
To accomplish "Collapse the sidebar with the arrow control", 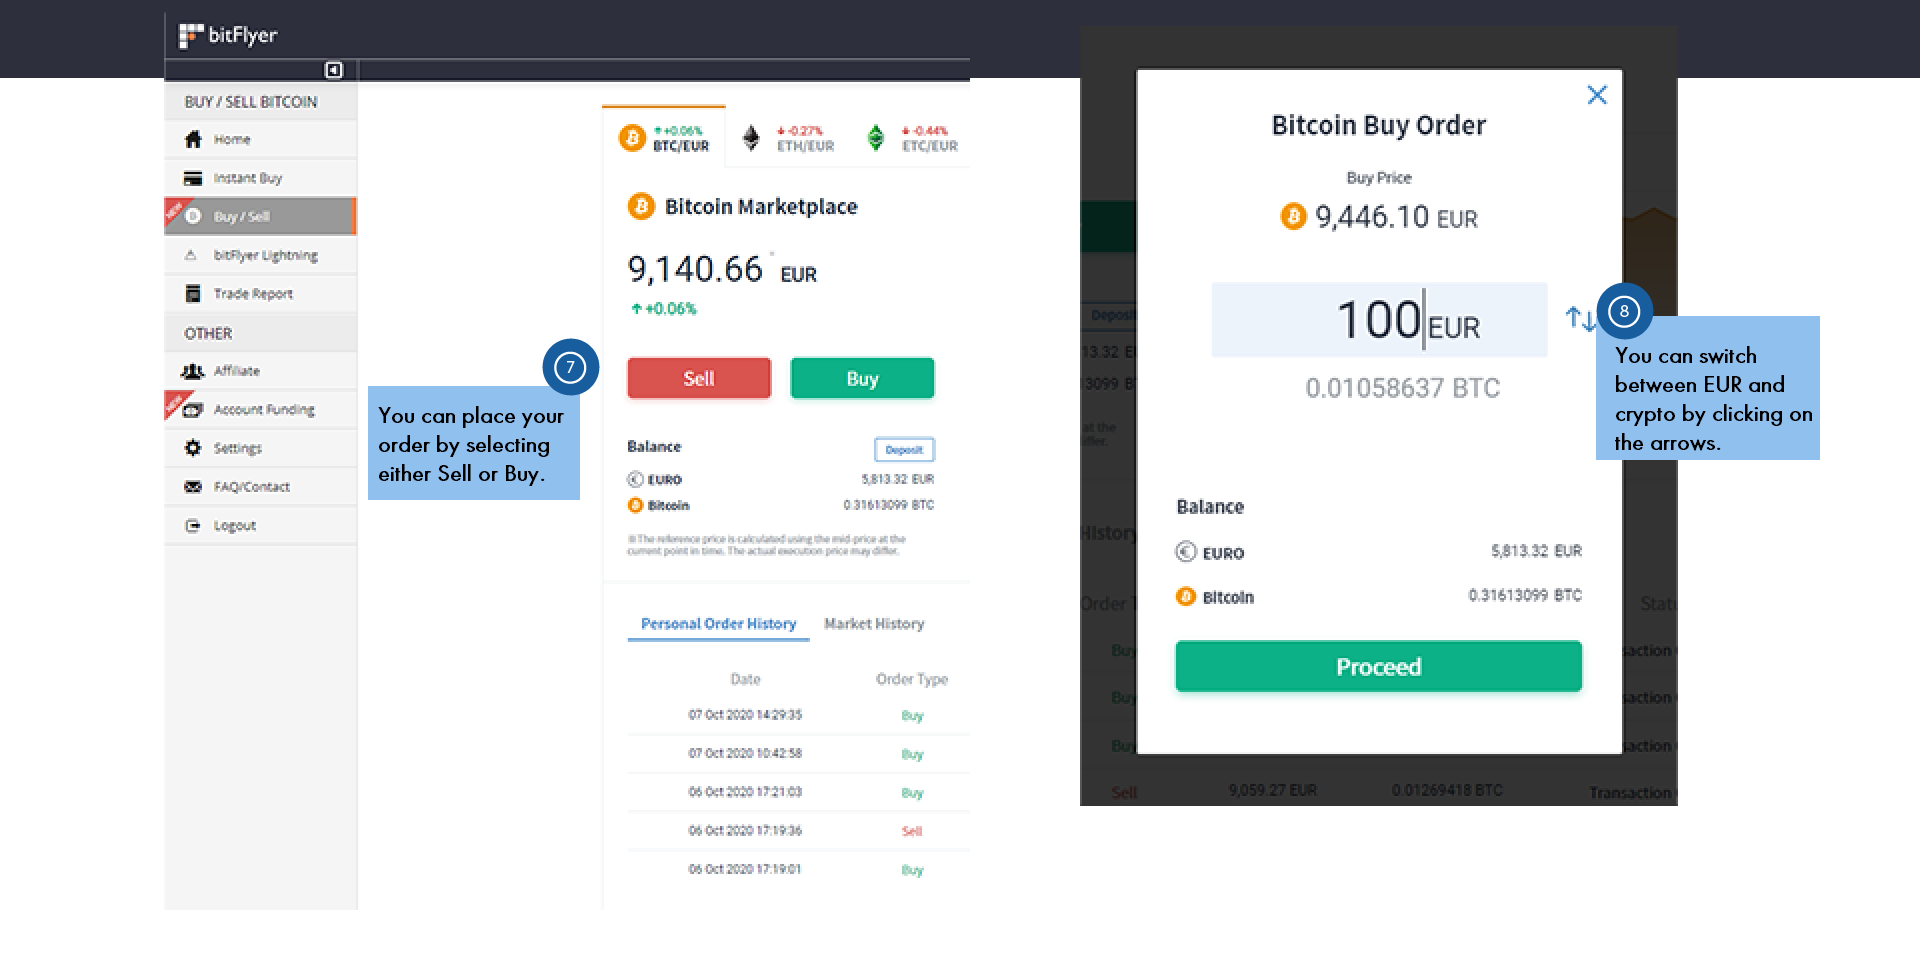I will click(x=333, y=70).
